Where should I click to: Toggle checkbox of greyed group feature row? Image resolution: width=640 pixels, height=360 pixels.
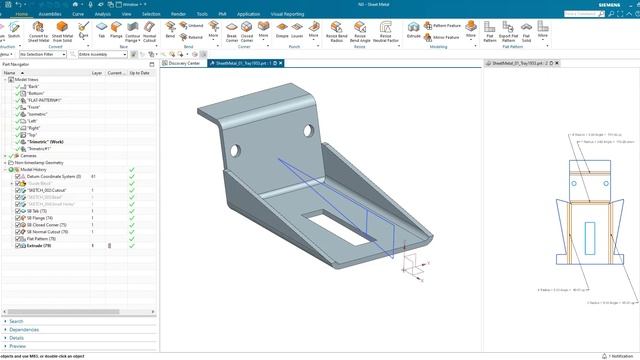point(18,183)
